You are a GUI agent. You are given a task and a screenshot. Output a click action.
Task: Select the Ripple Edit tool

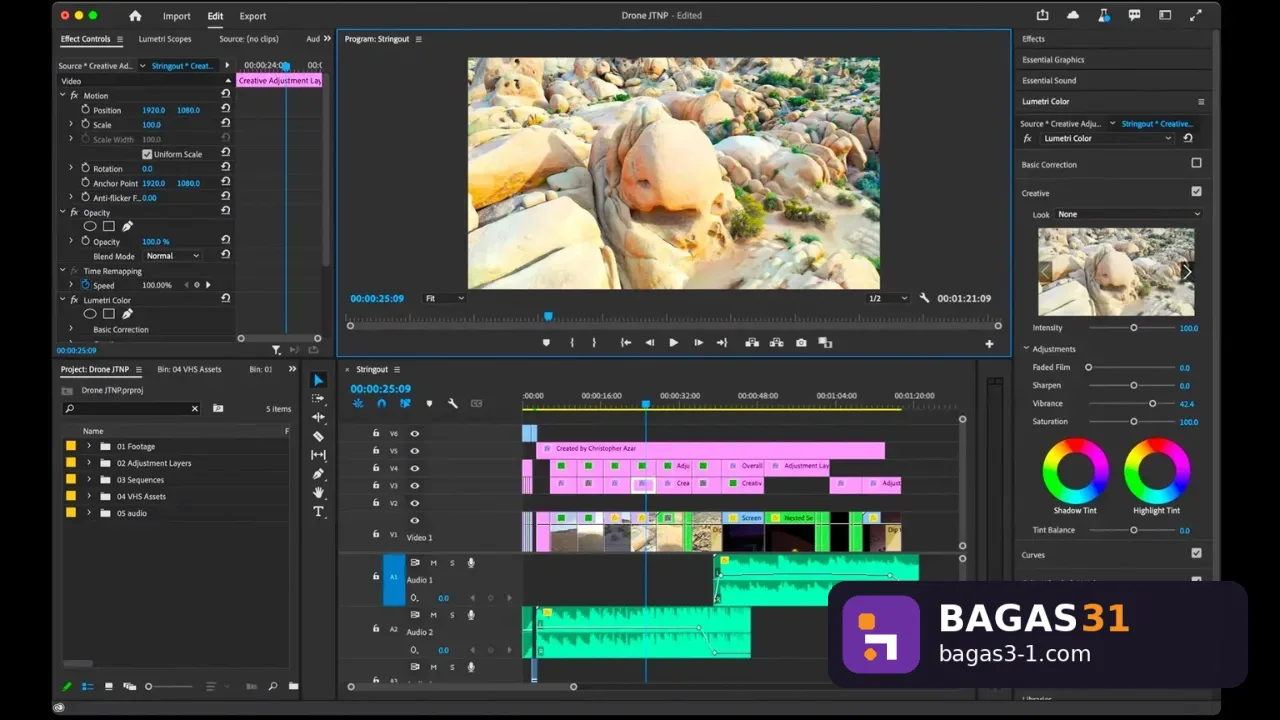point(318,417)
